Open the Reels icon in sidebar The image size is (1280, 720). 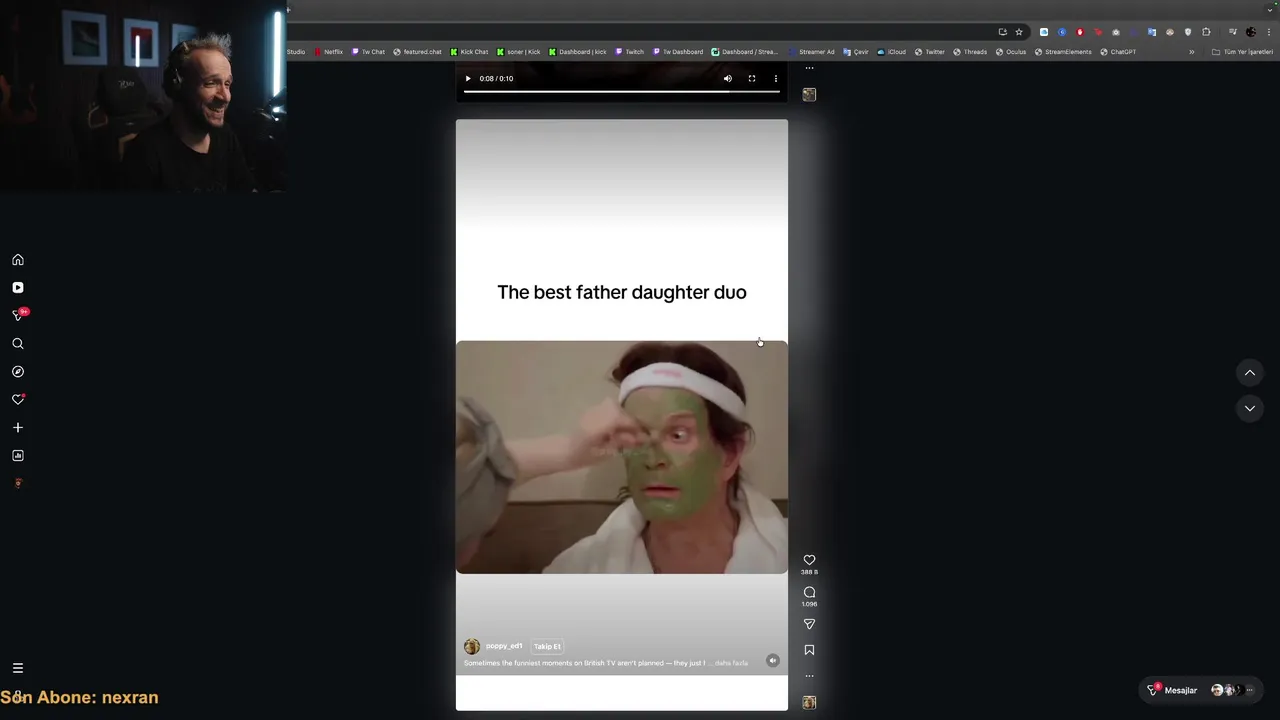coord(18,288)
